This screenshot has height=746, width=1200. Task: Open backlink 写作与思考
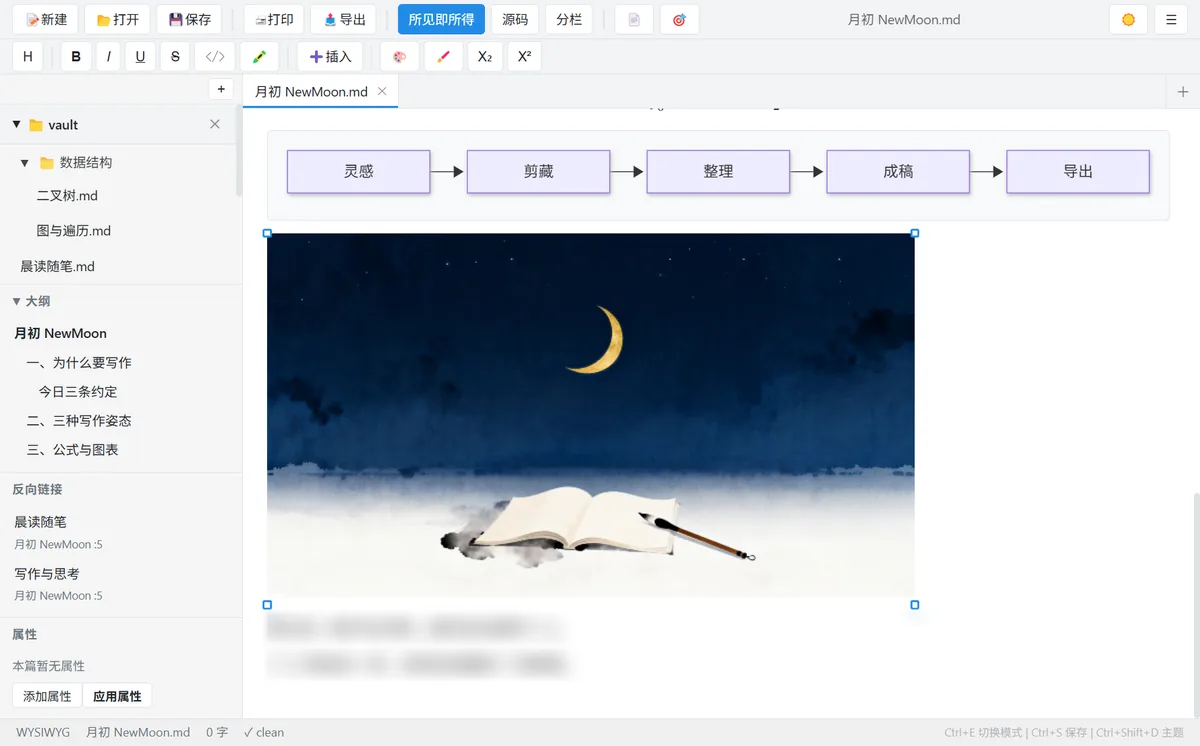(46, 574)
